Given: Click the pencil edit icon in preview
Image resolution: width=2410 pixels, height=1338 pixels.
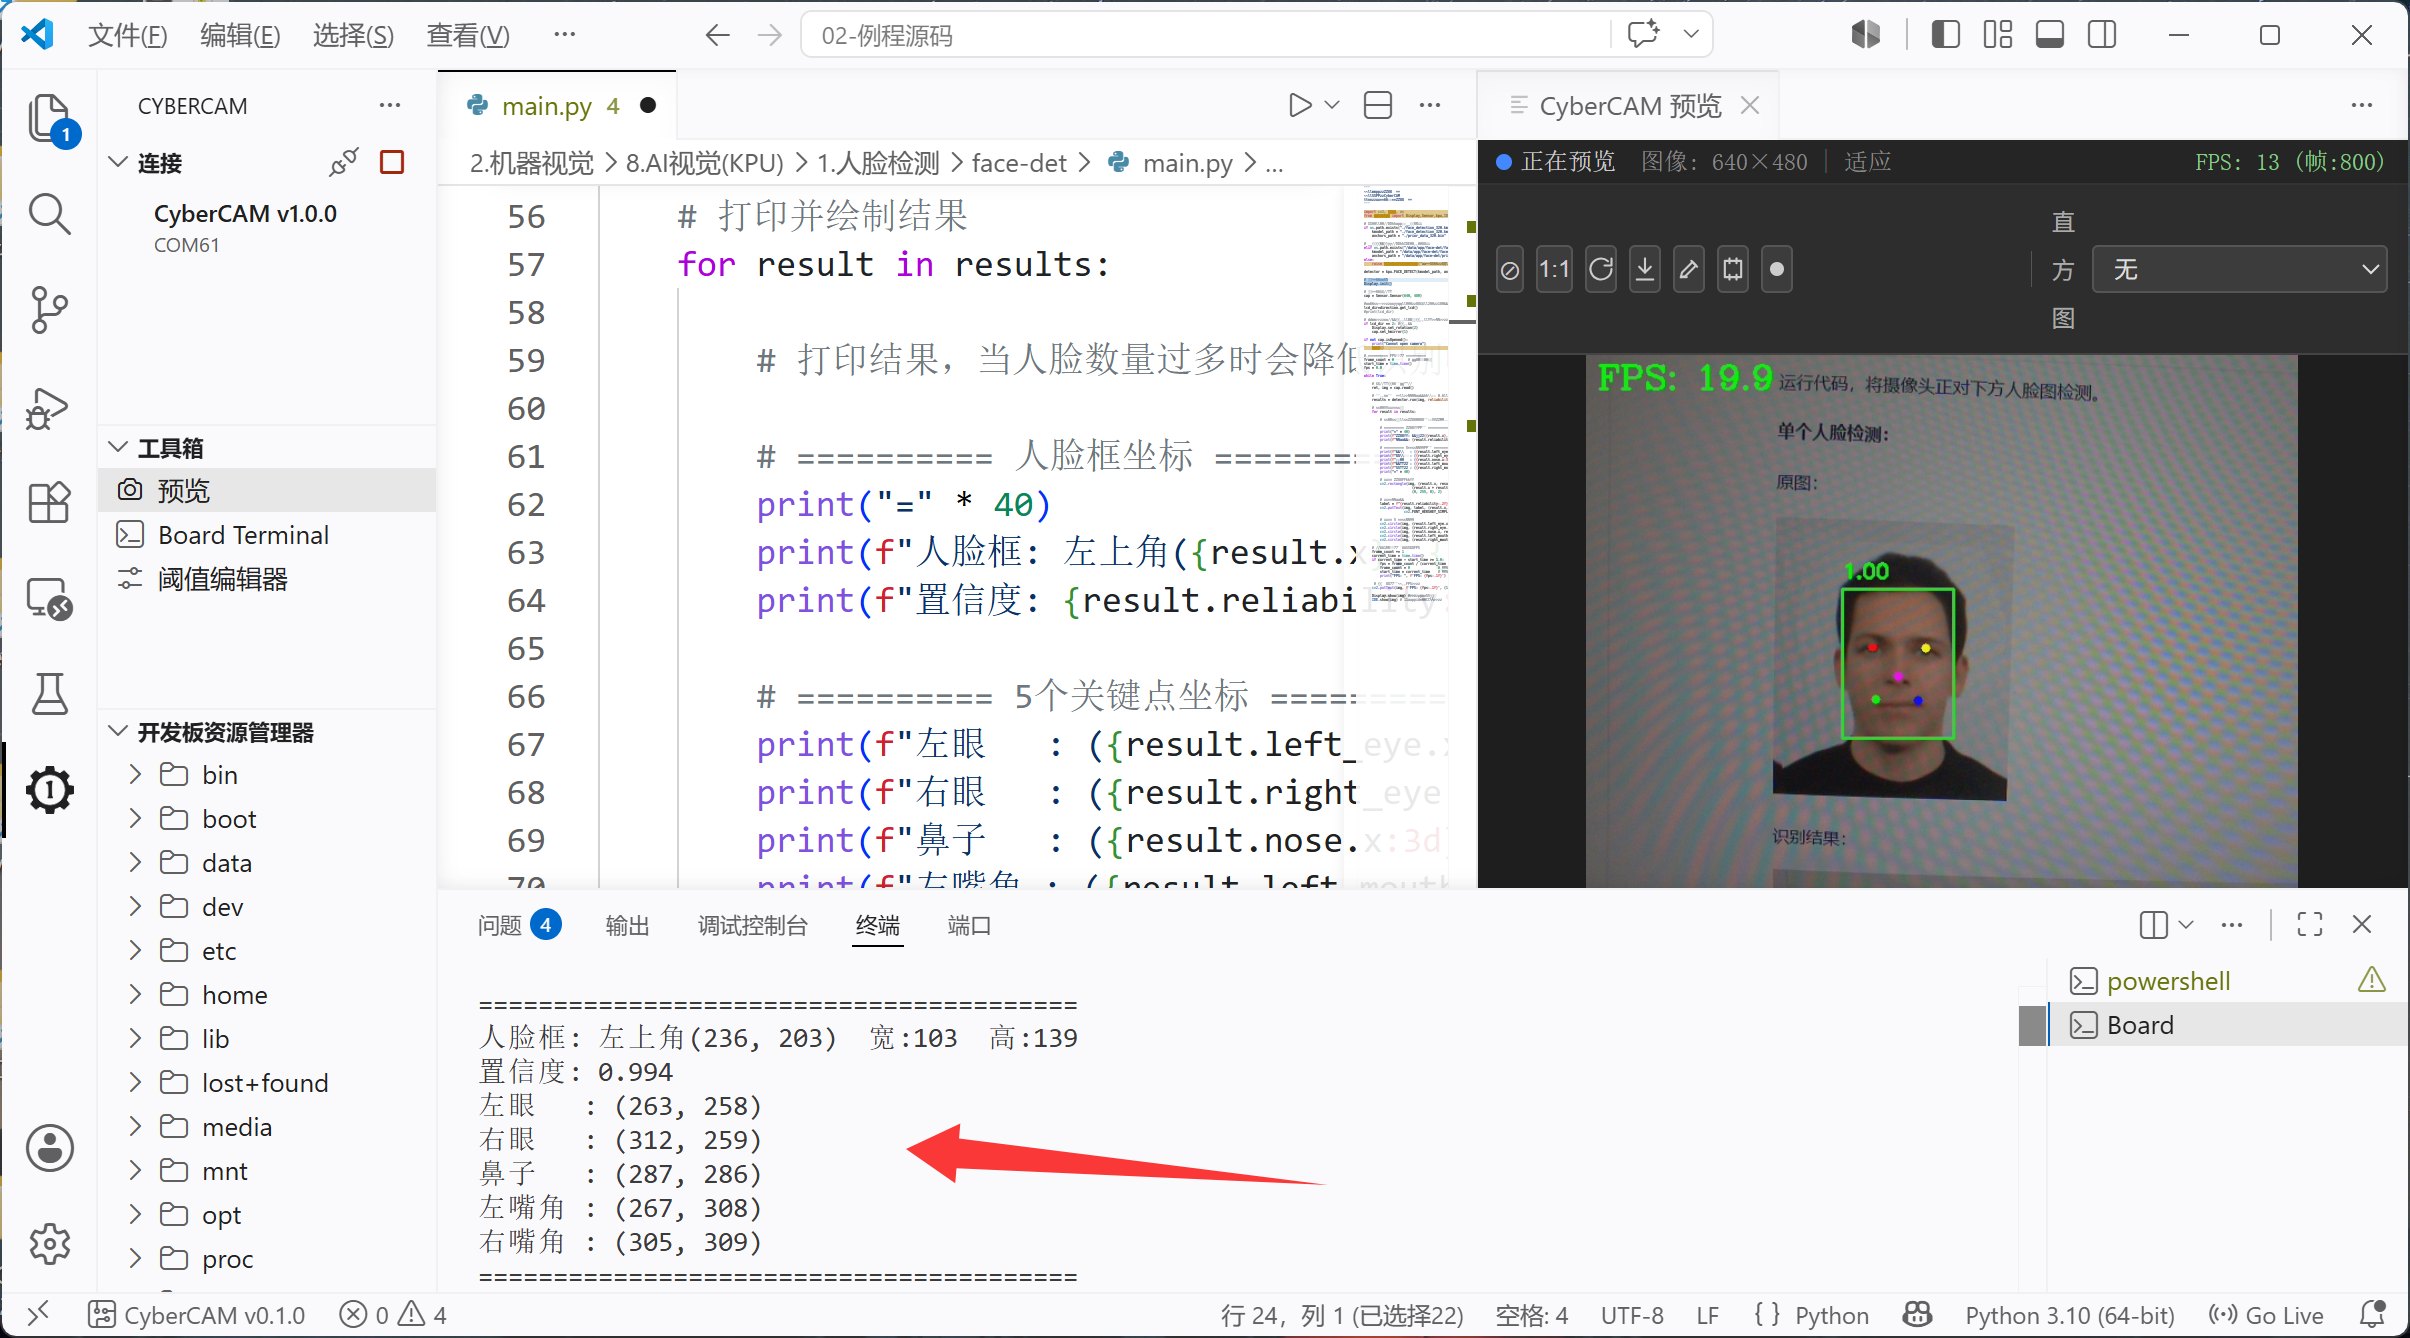Looking at the screenshot, I should [x=1689, y=270].
